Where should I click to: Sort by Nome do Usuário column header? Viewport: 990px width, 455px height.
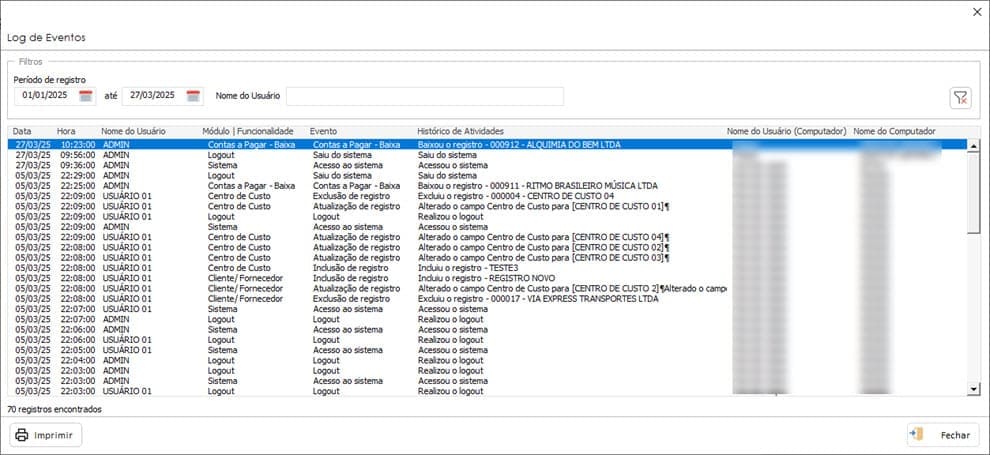point(133,131)
